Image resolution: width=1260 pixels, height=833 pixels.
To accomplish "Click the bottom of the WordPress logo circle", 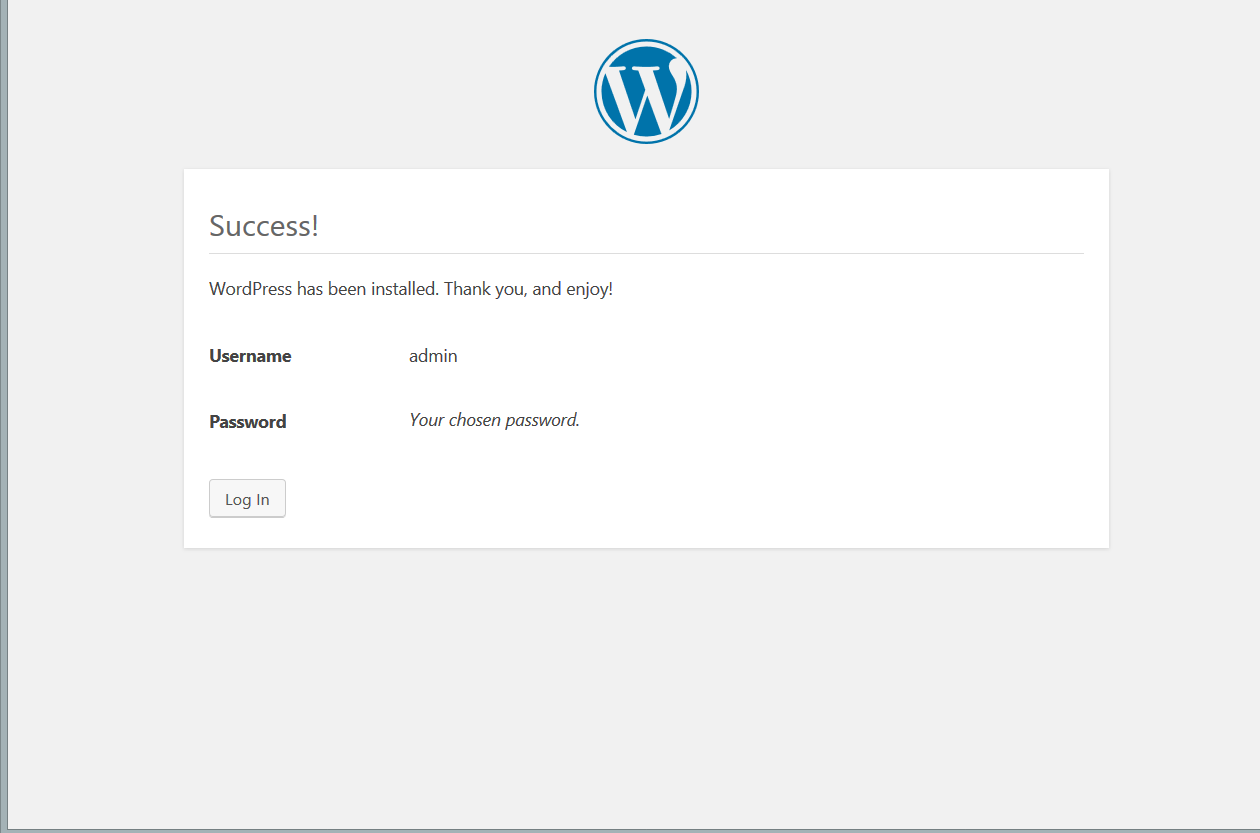I will coord(646,138).
